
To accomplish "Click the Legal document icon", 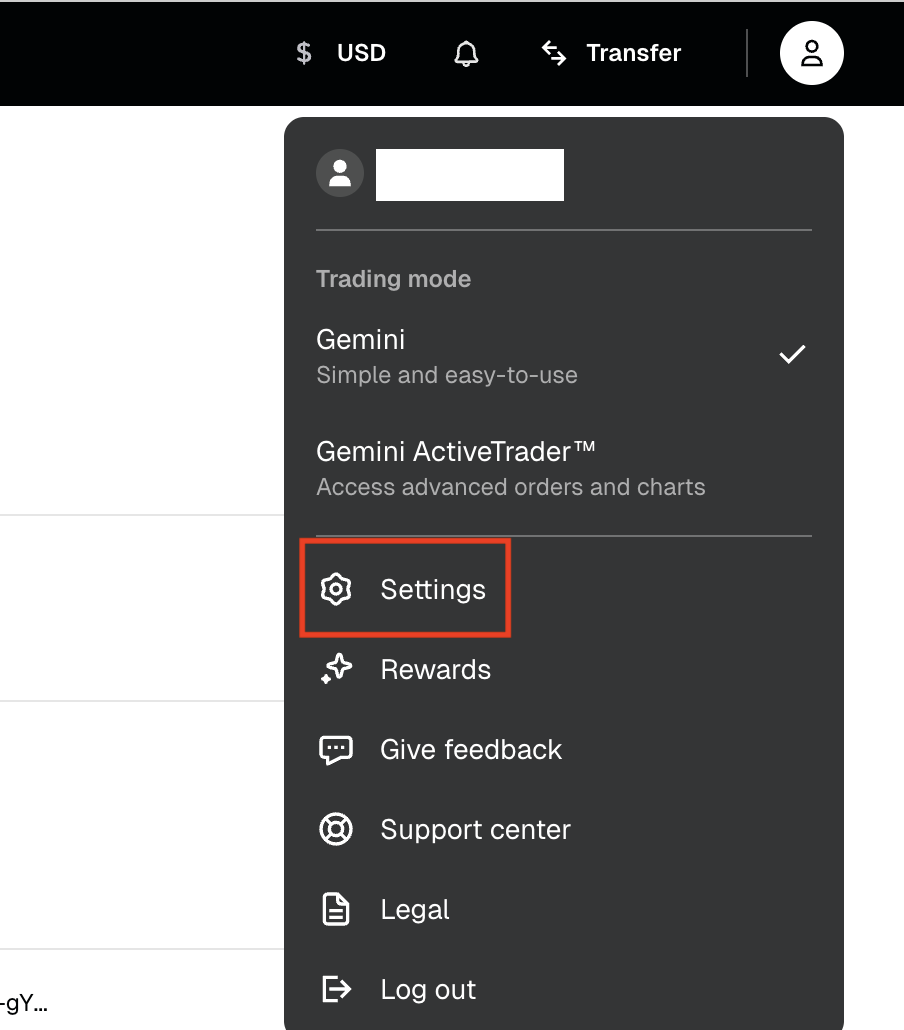I will [x=336, y=909].
